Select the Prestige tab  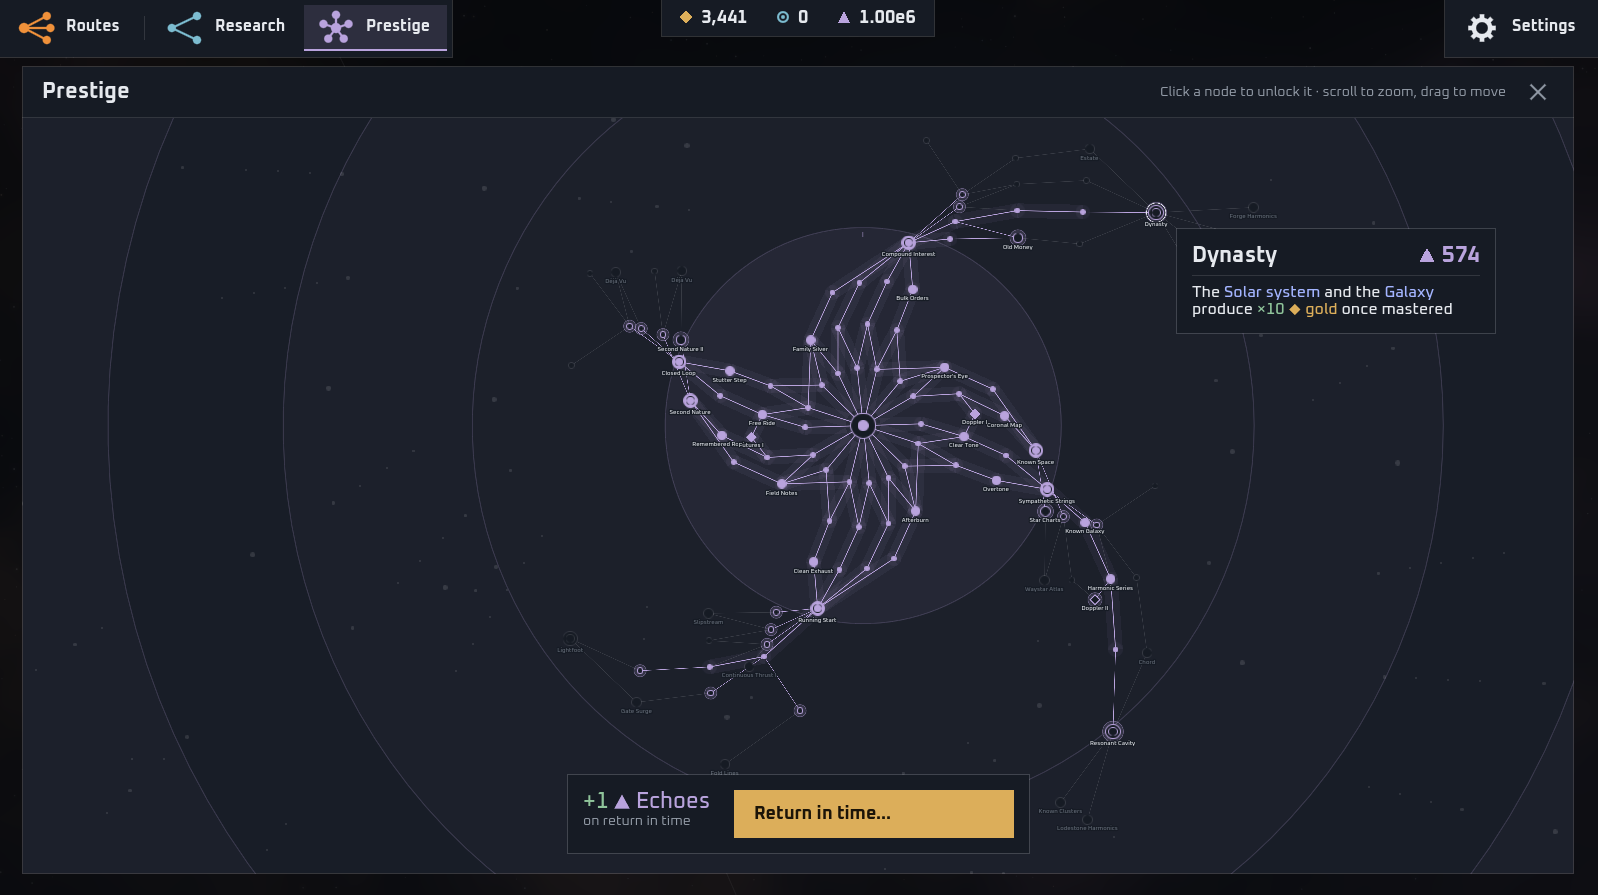[x=375, y=26]
